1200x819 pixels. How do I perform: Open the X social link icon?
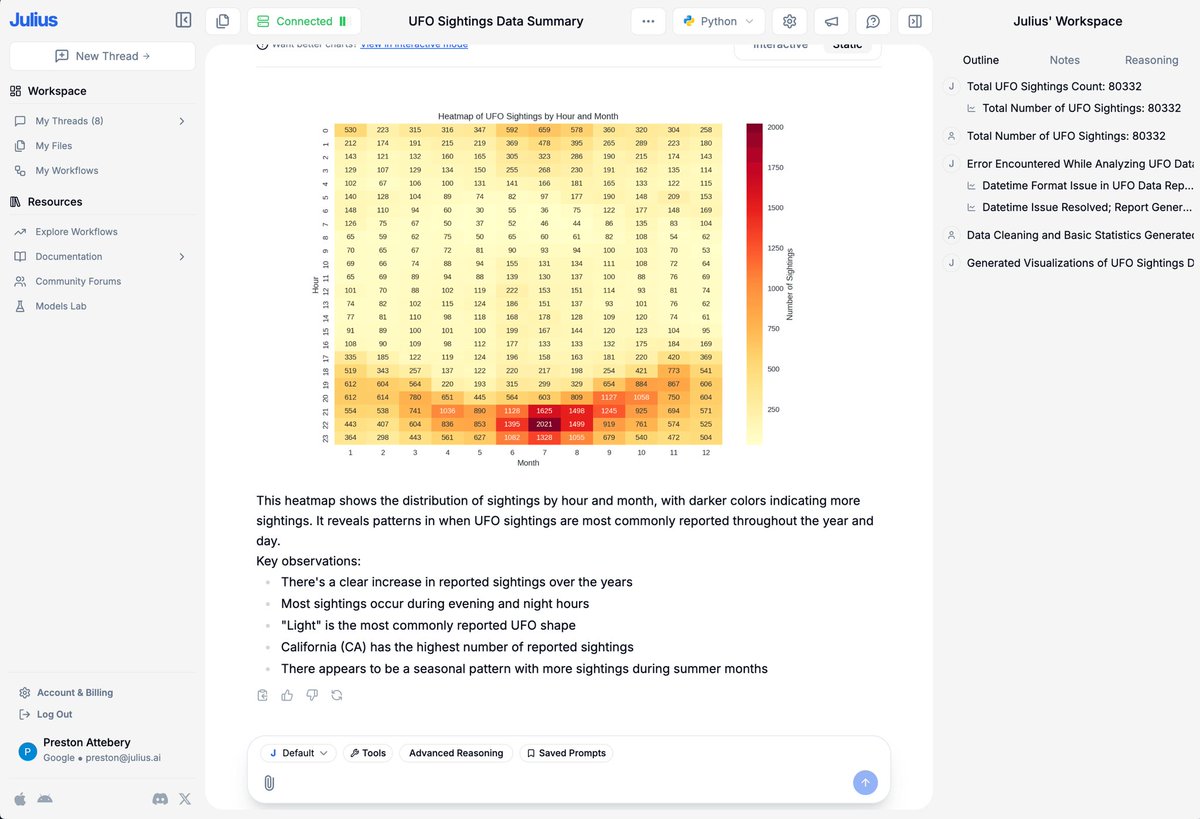[x=185, y=799]
